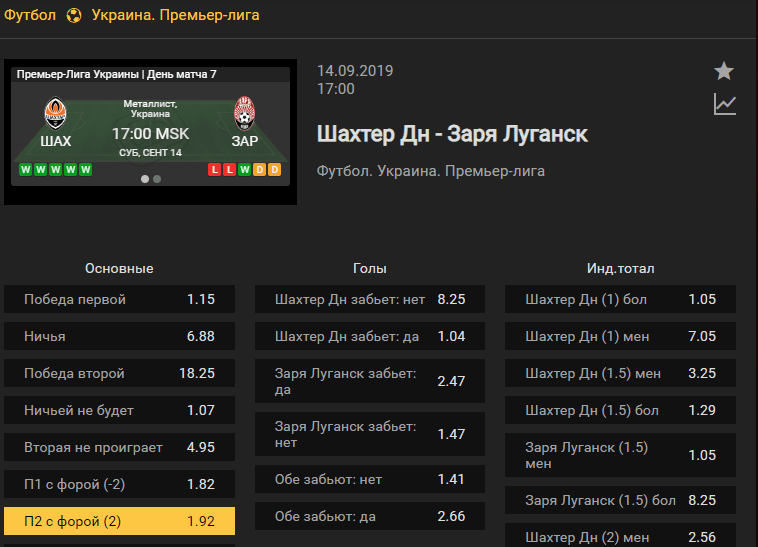Viewport: 758px width, 547px height.
Task: Click ЗАР team abbreviation in widget
Action: 245,141
